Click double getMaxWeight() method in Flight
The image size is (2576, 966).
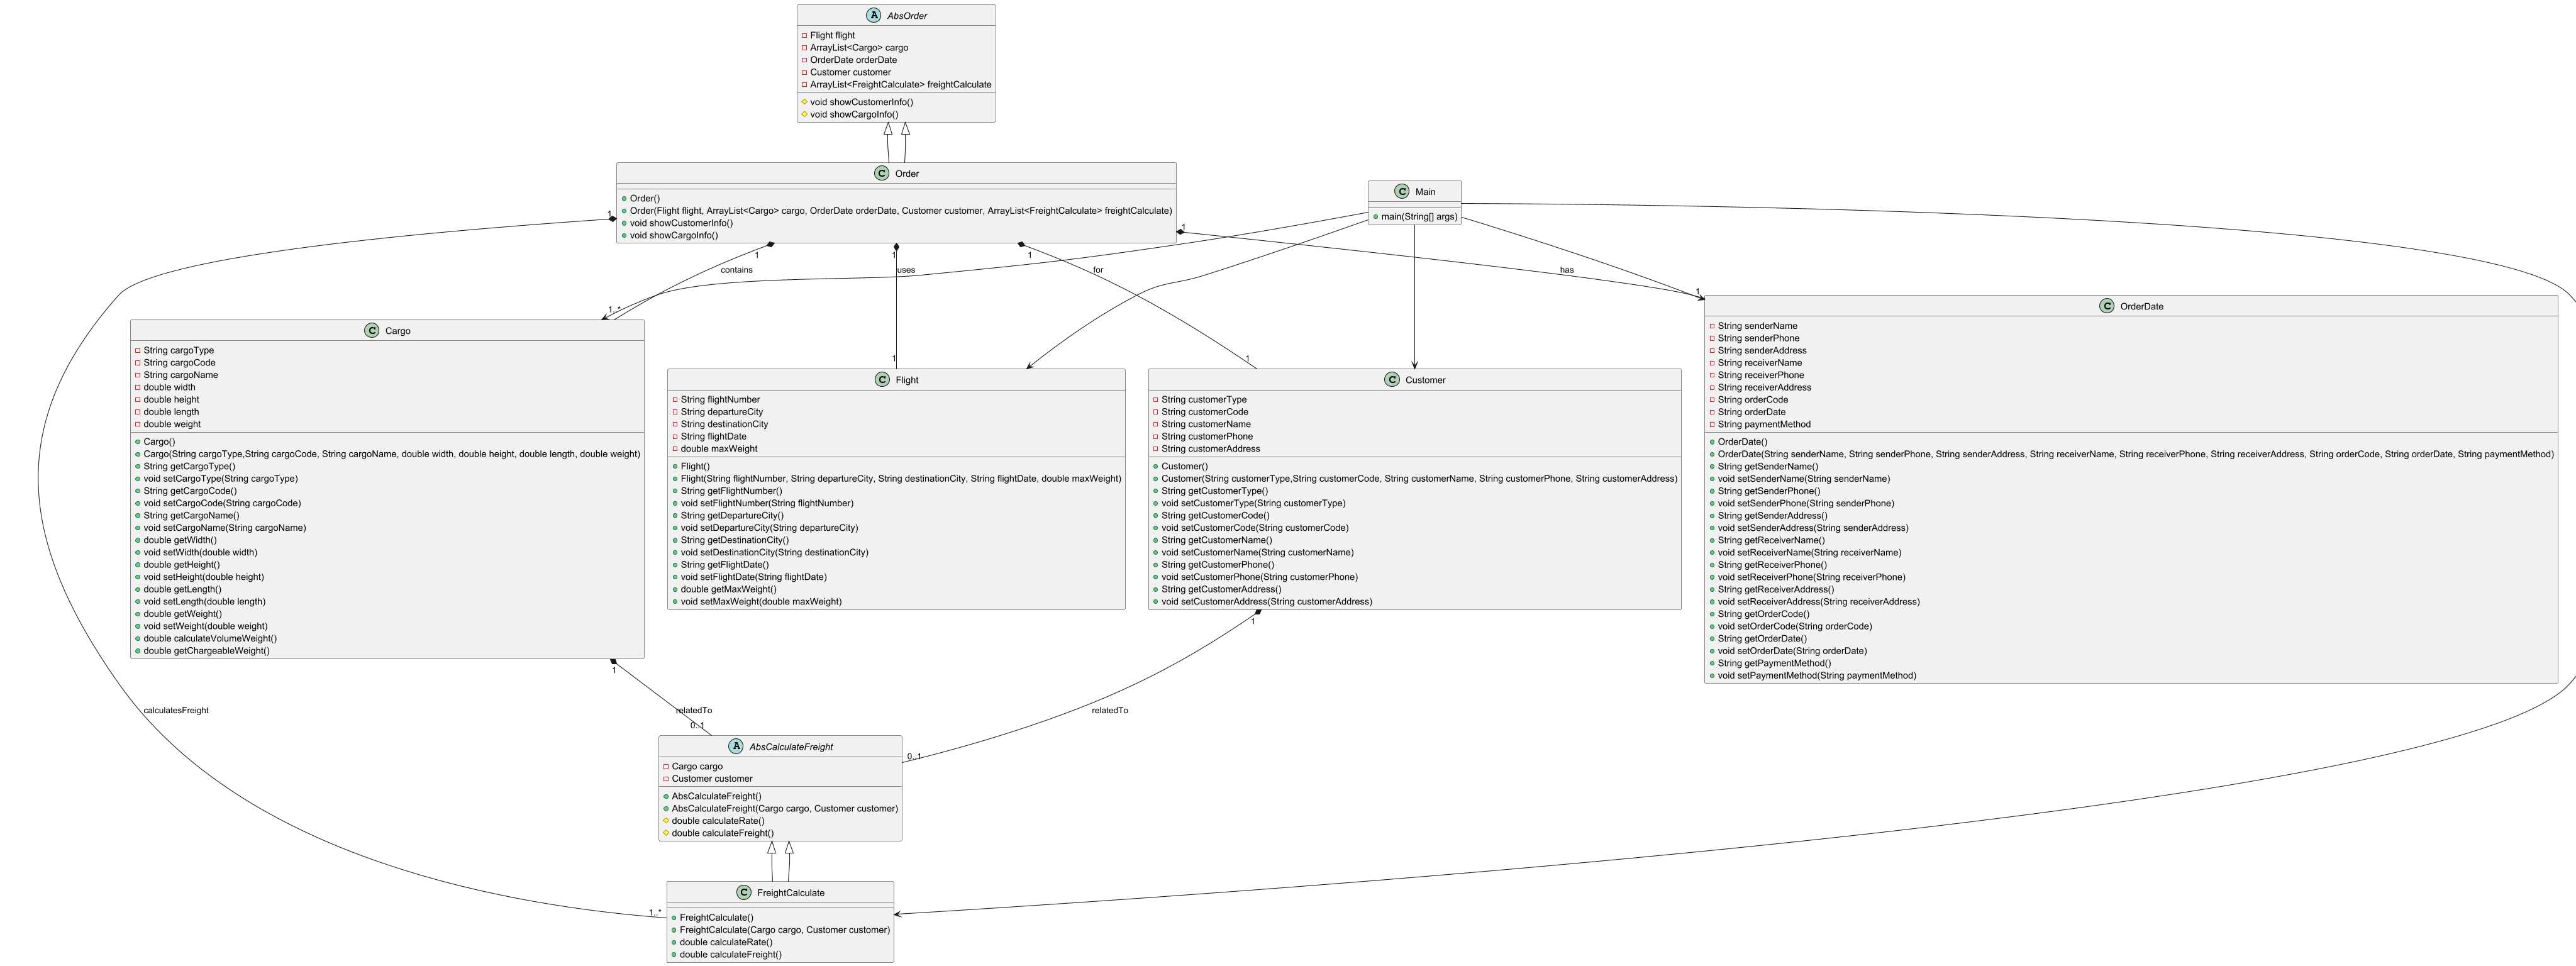click(728, 589)
